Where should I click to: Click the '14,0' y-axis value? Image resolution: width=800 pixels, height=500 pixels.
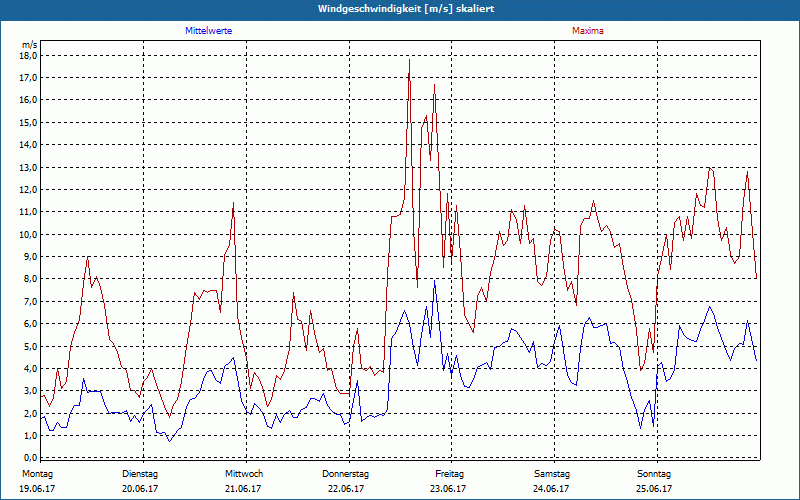[29, 145]
